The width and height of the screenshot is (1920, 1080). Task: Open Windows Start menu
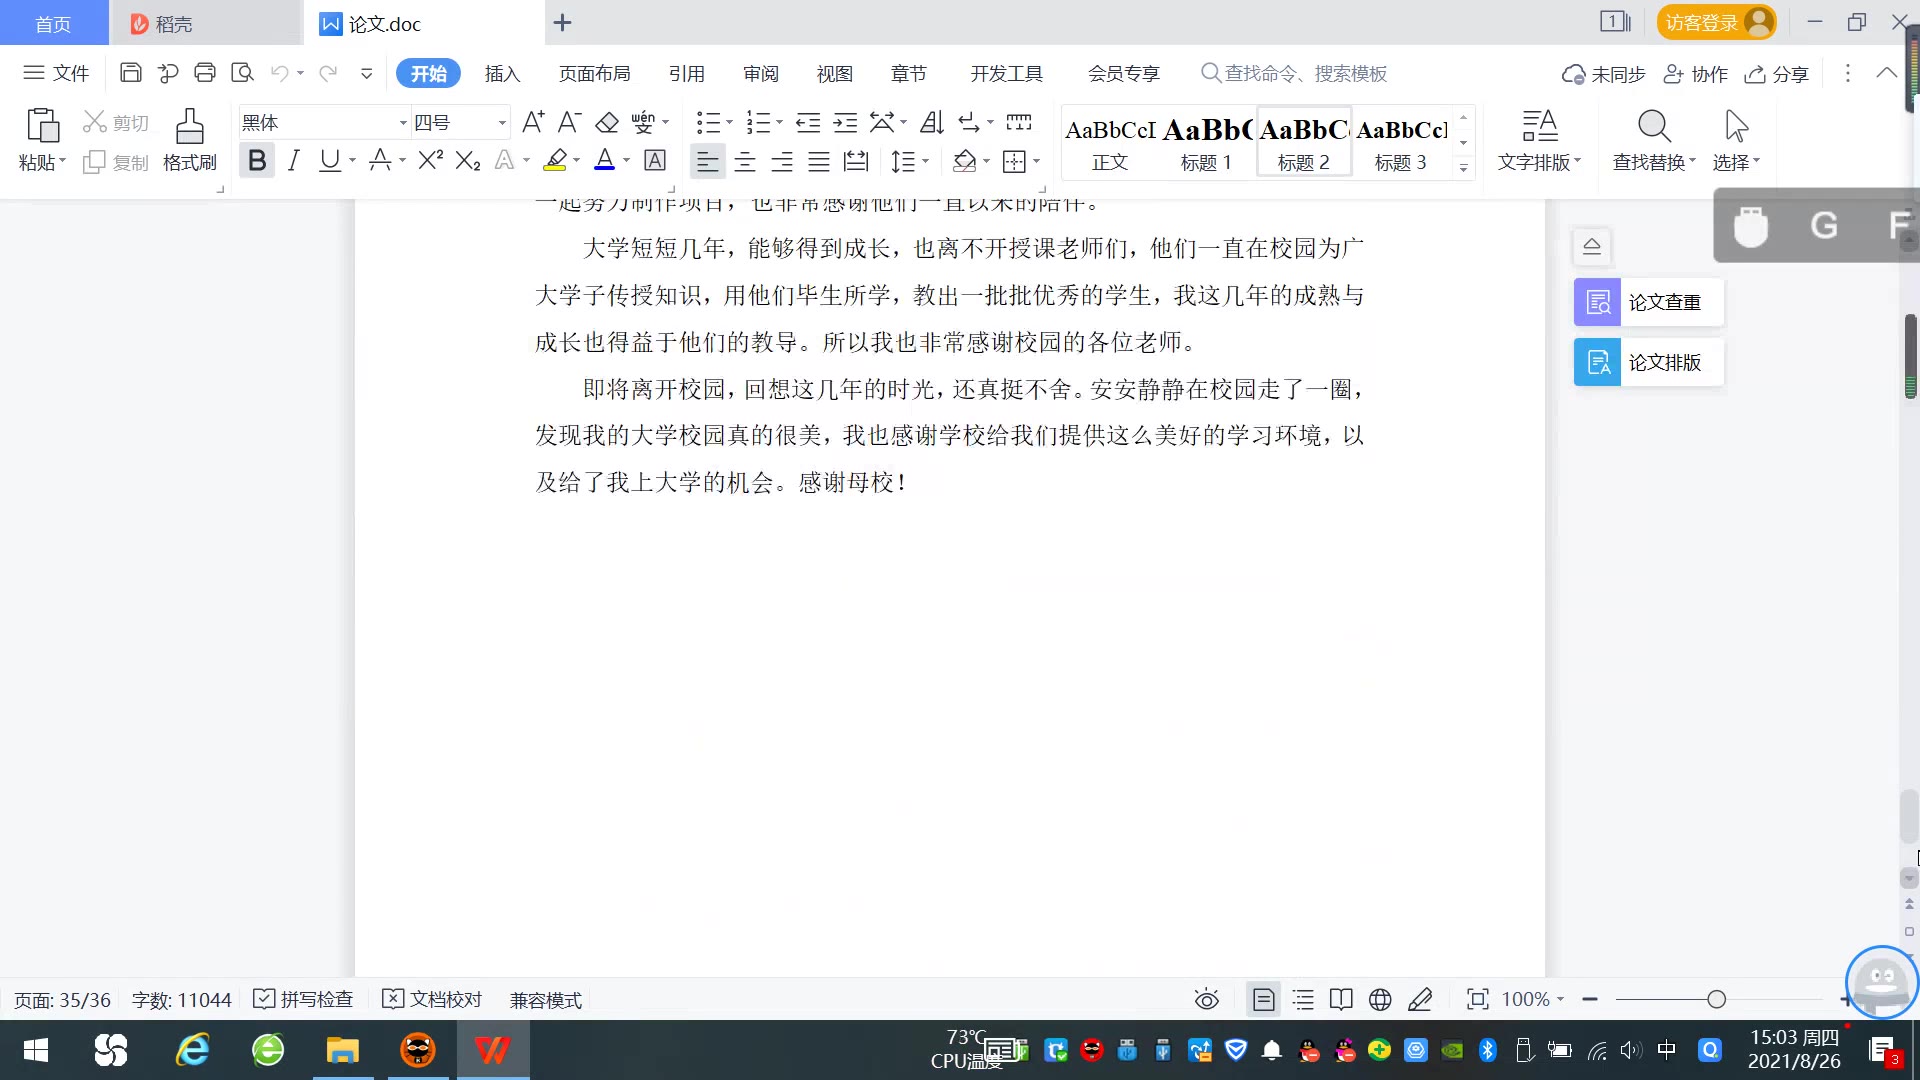(x=36, y=1050)
